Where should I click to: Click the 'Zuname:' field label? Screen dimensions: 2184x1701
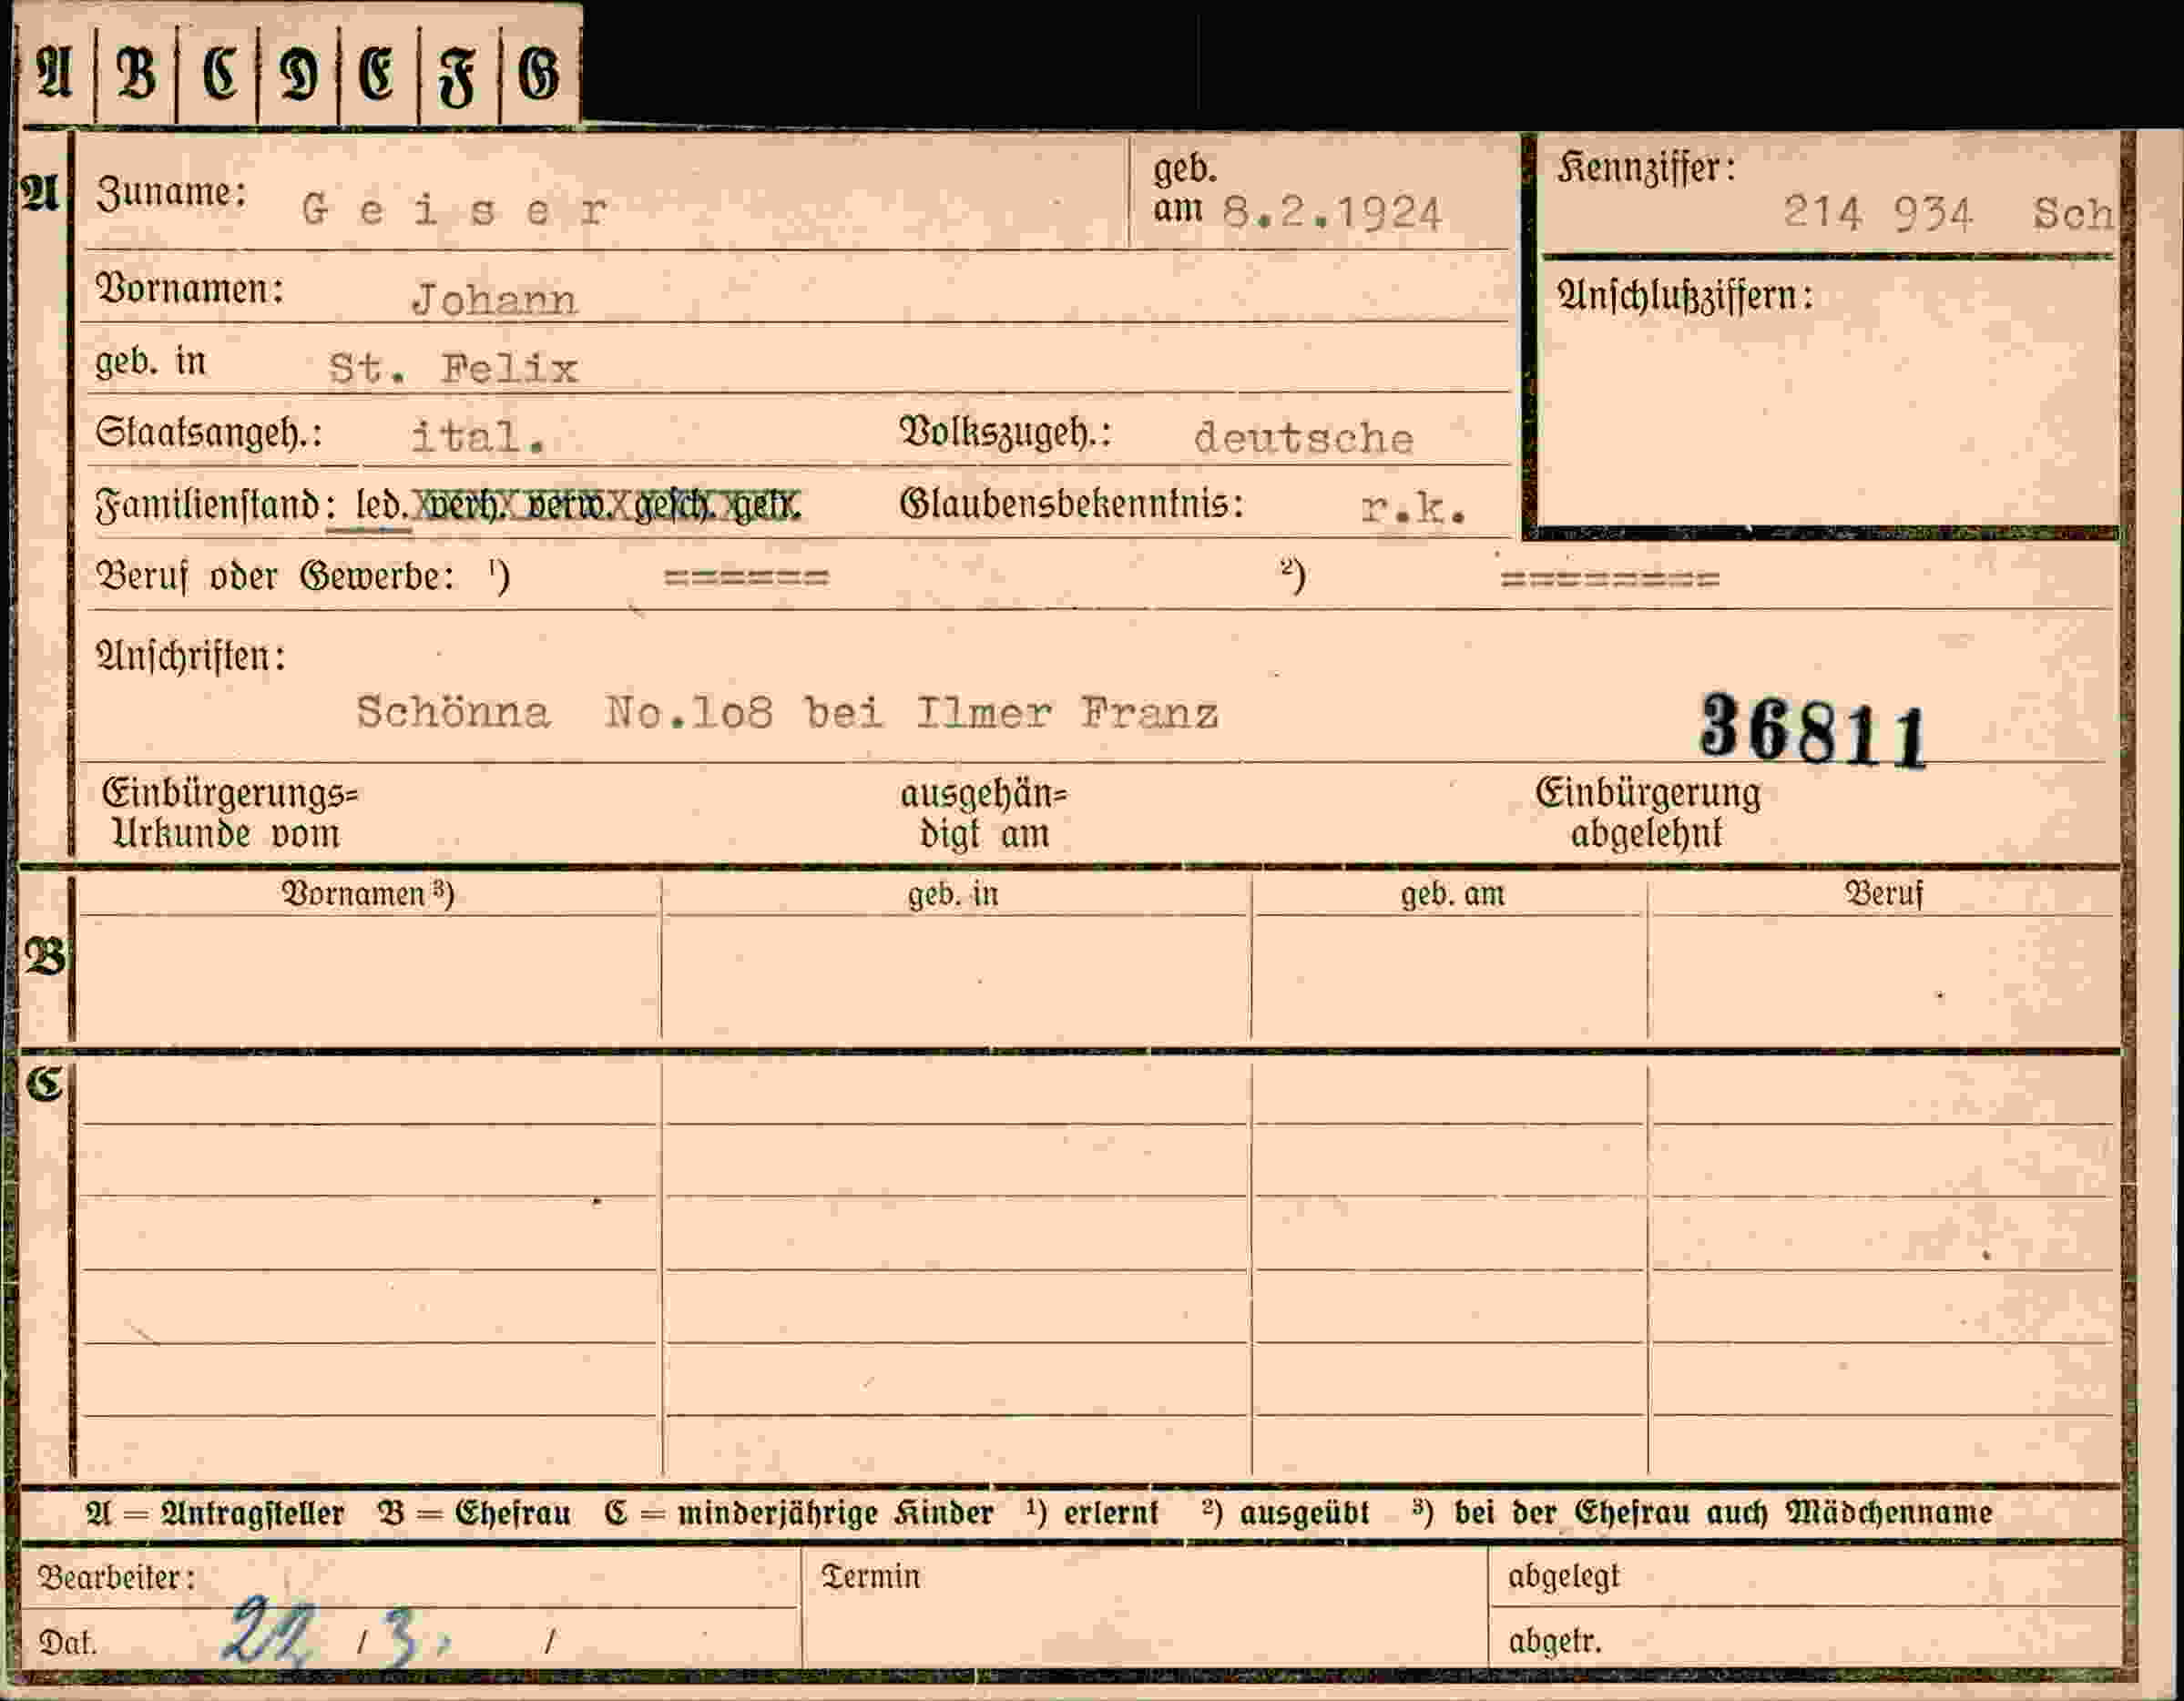[x=171, y=193]
